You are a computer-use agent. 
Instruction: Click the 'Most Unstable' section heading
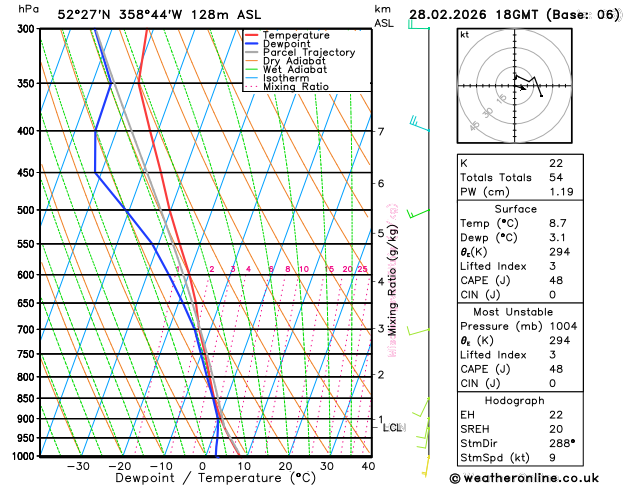point(513,312)
